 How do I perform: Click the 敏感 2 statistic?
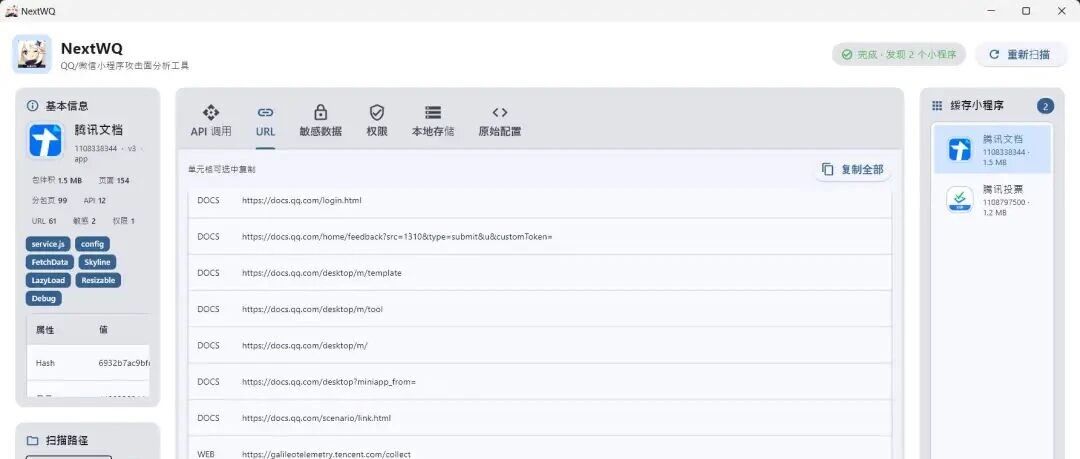point(84,221)
